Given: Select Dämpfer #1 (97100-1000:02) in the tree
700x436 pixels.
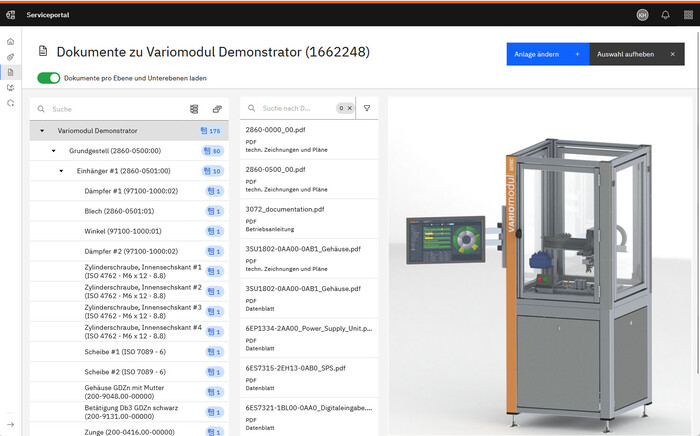Looking at the screenshot, I should tap(131, 191).
